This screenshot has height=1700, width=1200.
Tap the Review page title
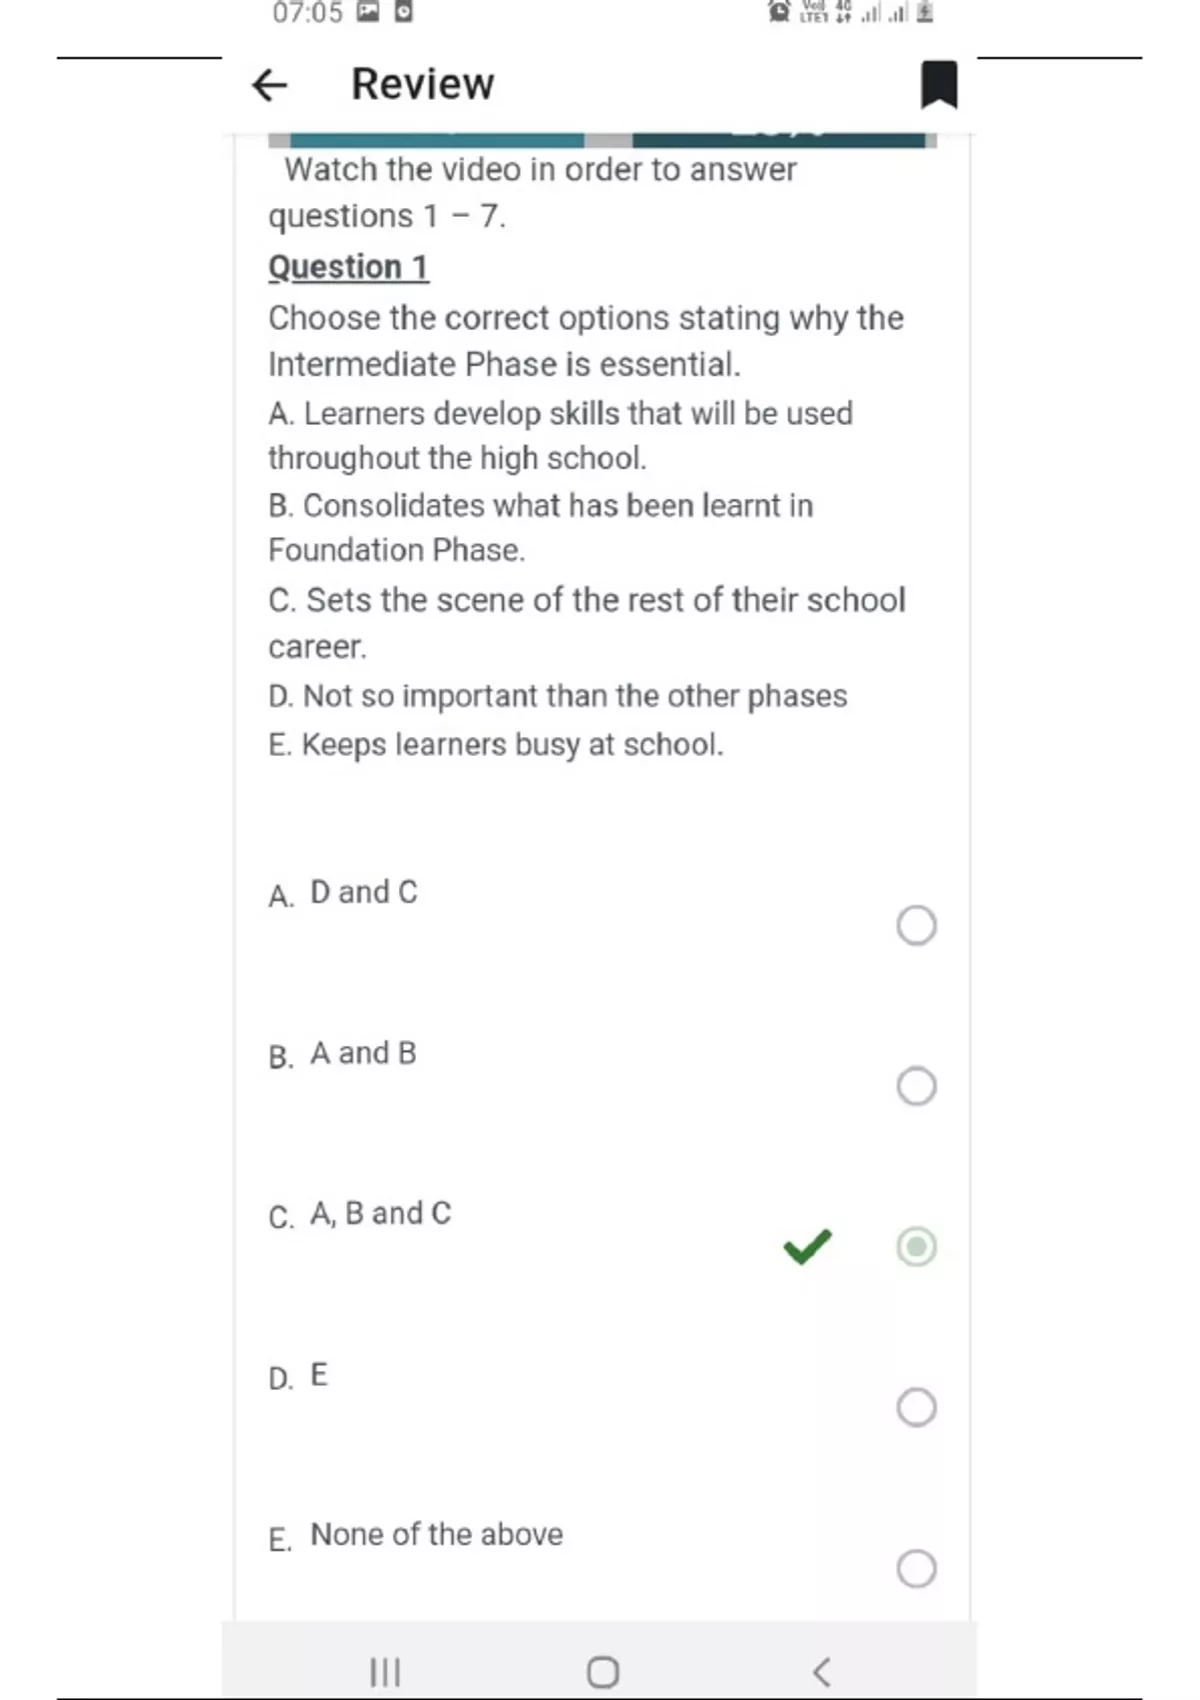422,84
